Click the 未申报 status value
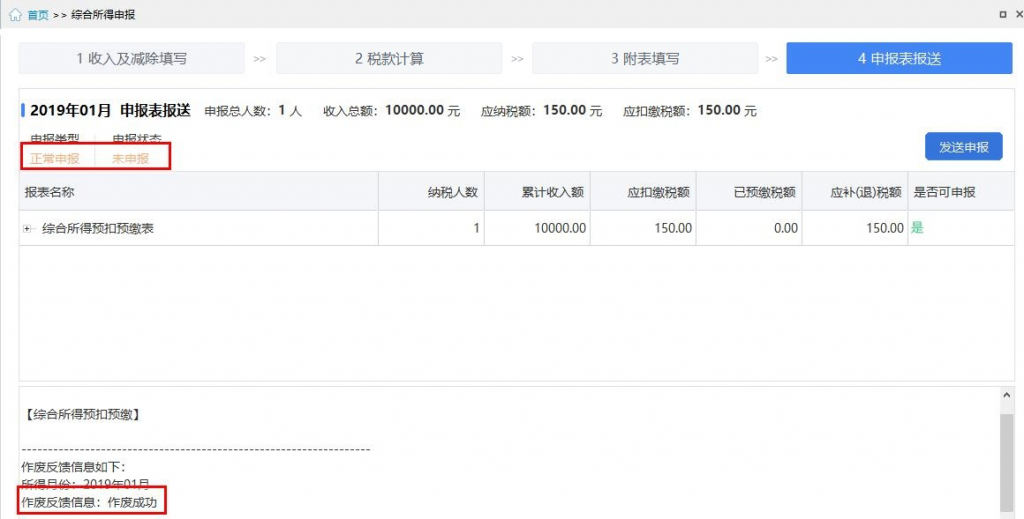 point(130,159)
